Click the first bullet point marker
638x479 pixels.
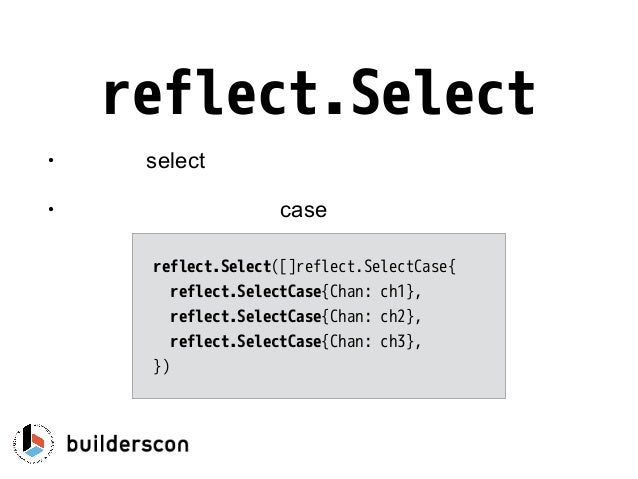pos(50,160)
